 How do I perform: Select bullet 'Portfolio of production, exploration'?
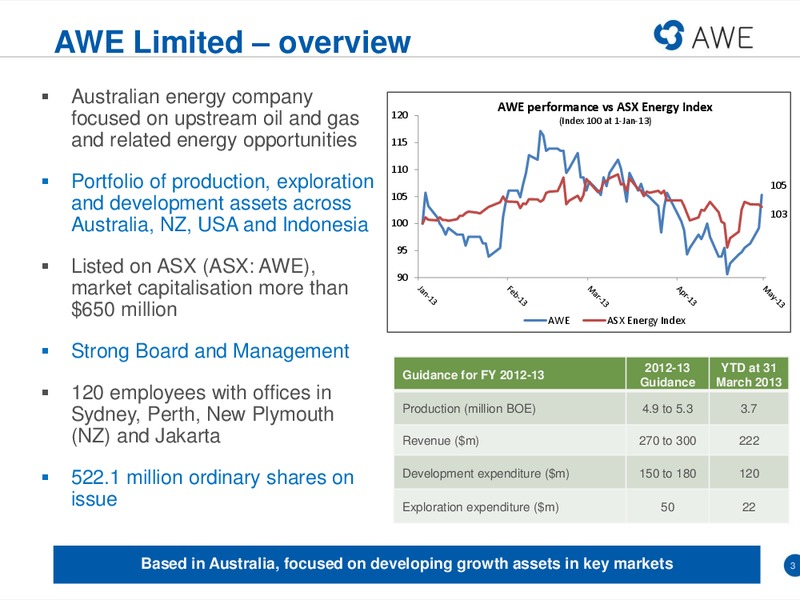(222, 203)
